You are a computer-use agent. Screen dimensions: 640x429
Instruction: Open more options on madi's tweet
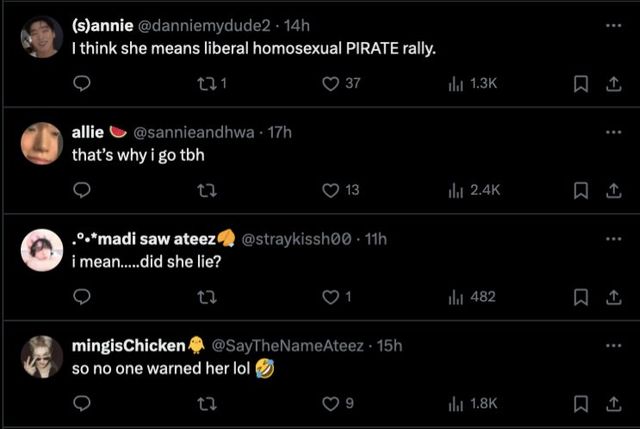tap(613, 238)
